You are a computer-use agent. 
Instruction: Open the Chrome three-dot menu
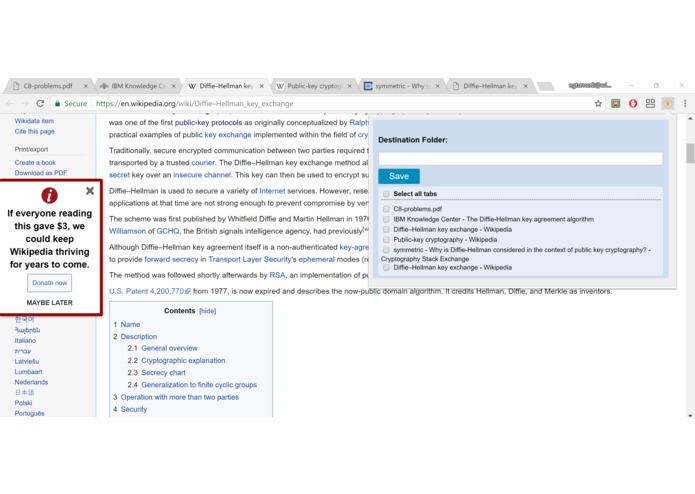(685, 103)
